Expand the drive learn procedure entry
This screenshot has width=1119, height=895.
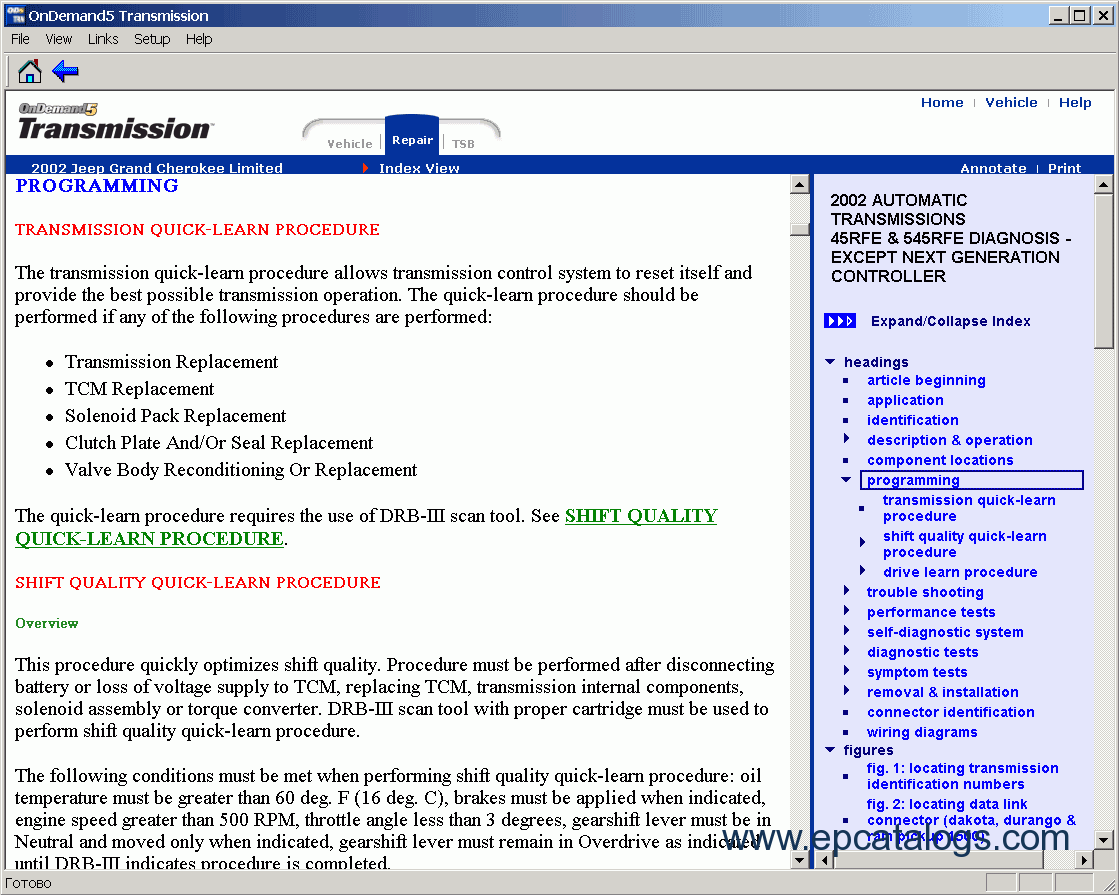(863, 571)
